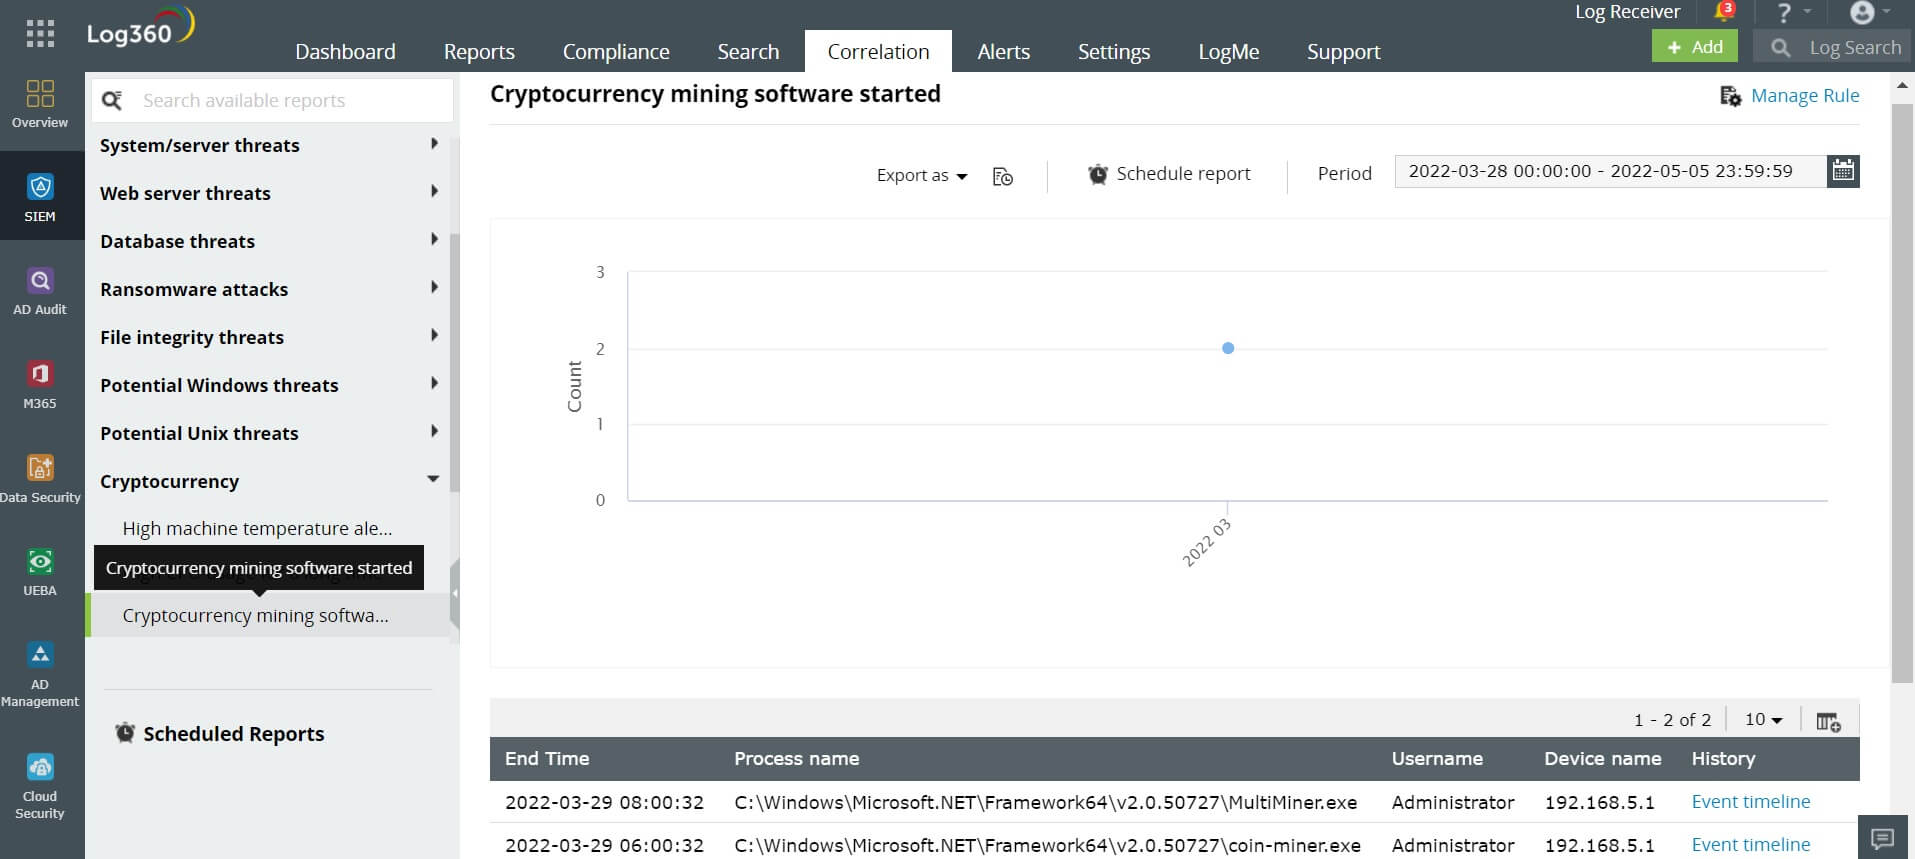1915x859 pixels.
Task: Change rows per page dropdown showing 10
Action: pos(1763,720)
